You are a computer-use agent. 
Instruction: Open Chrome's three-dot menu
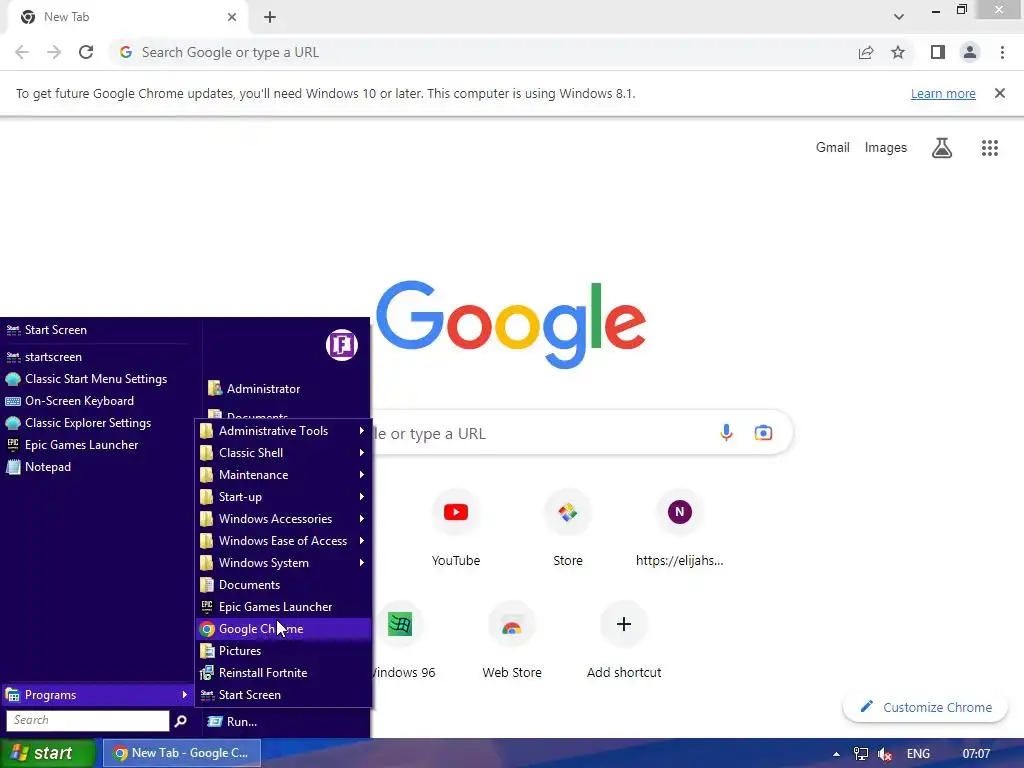coord(1002,52)
